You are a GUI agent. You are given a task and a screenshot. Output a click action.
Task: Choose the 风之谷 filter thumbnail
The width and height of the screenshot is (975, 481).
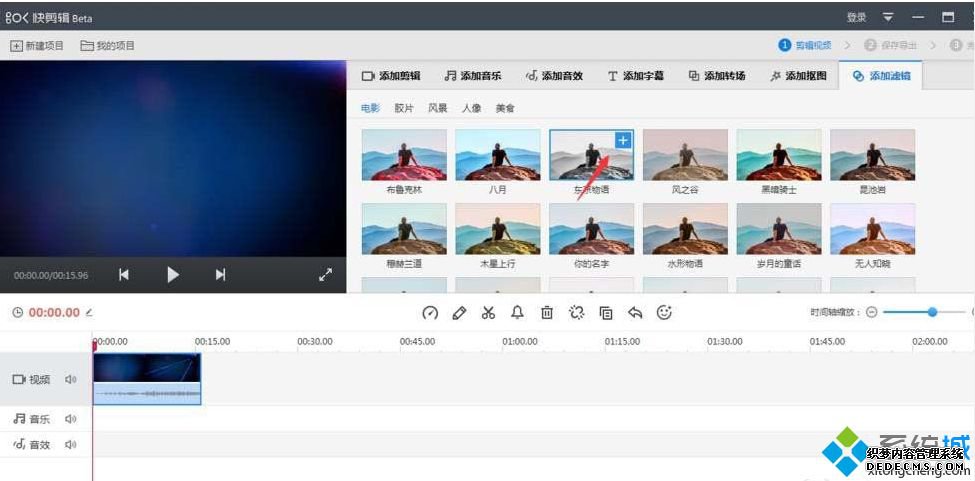pyautogui.click(x=685, y=155)
